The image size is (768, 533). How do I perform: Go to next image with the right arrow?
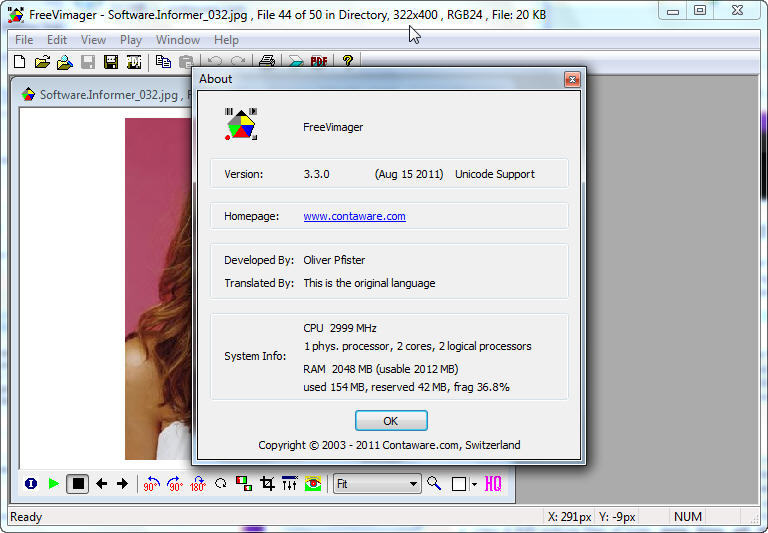coord(122,484)
